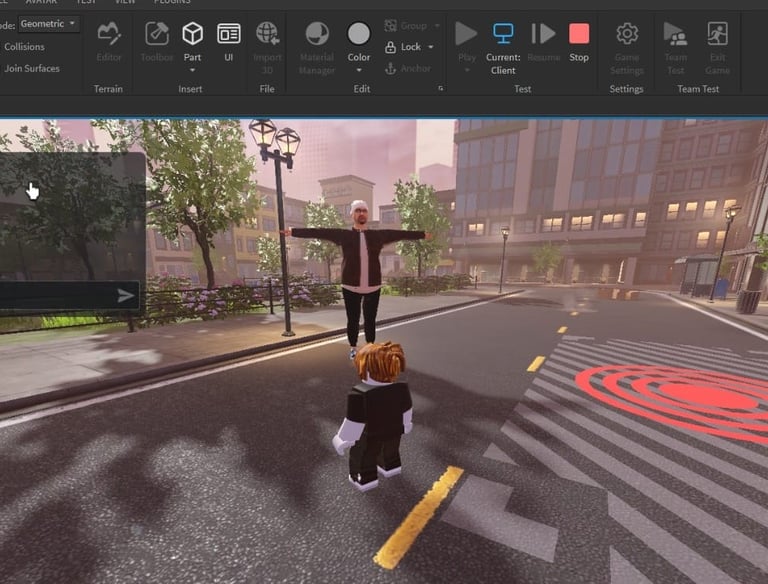Stop the running test session
768x584 pixels.
click(x=579, y=41)
